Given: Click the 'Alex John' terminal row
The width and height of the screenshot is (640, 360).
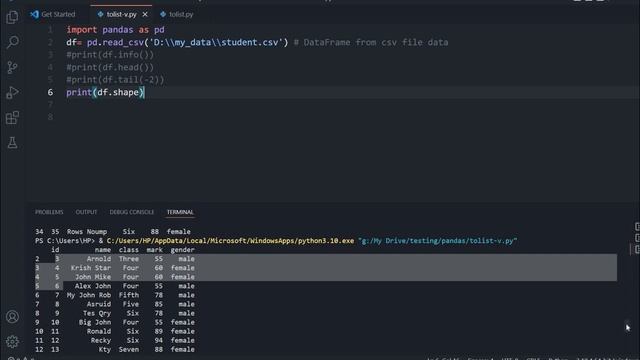Looking at the screenshot, I should (115, 286).
